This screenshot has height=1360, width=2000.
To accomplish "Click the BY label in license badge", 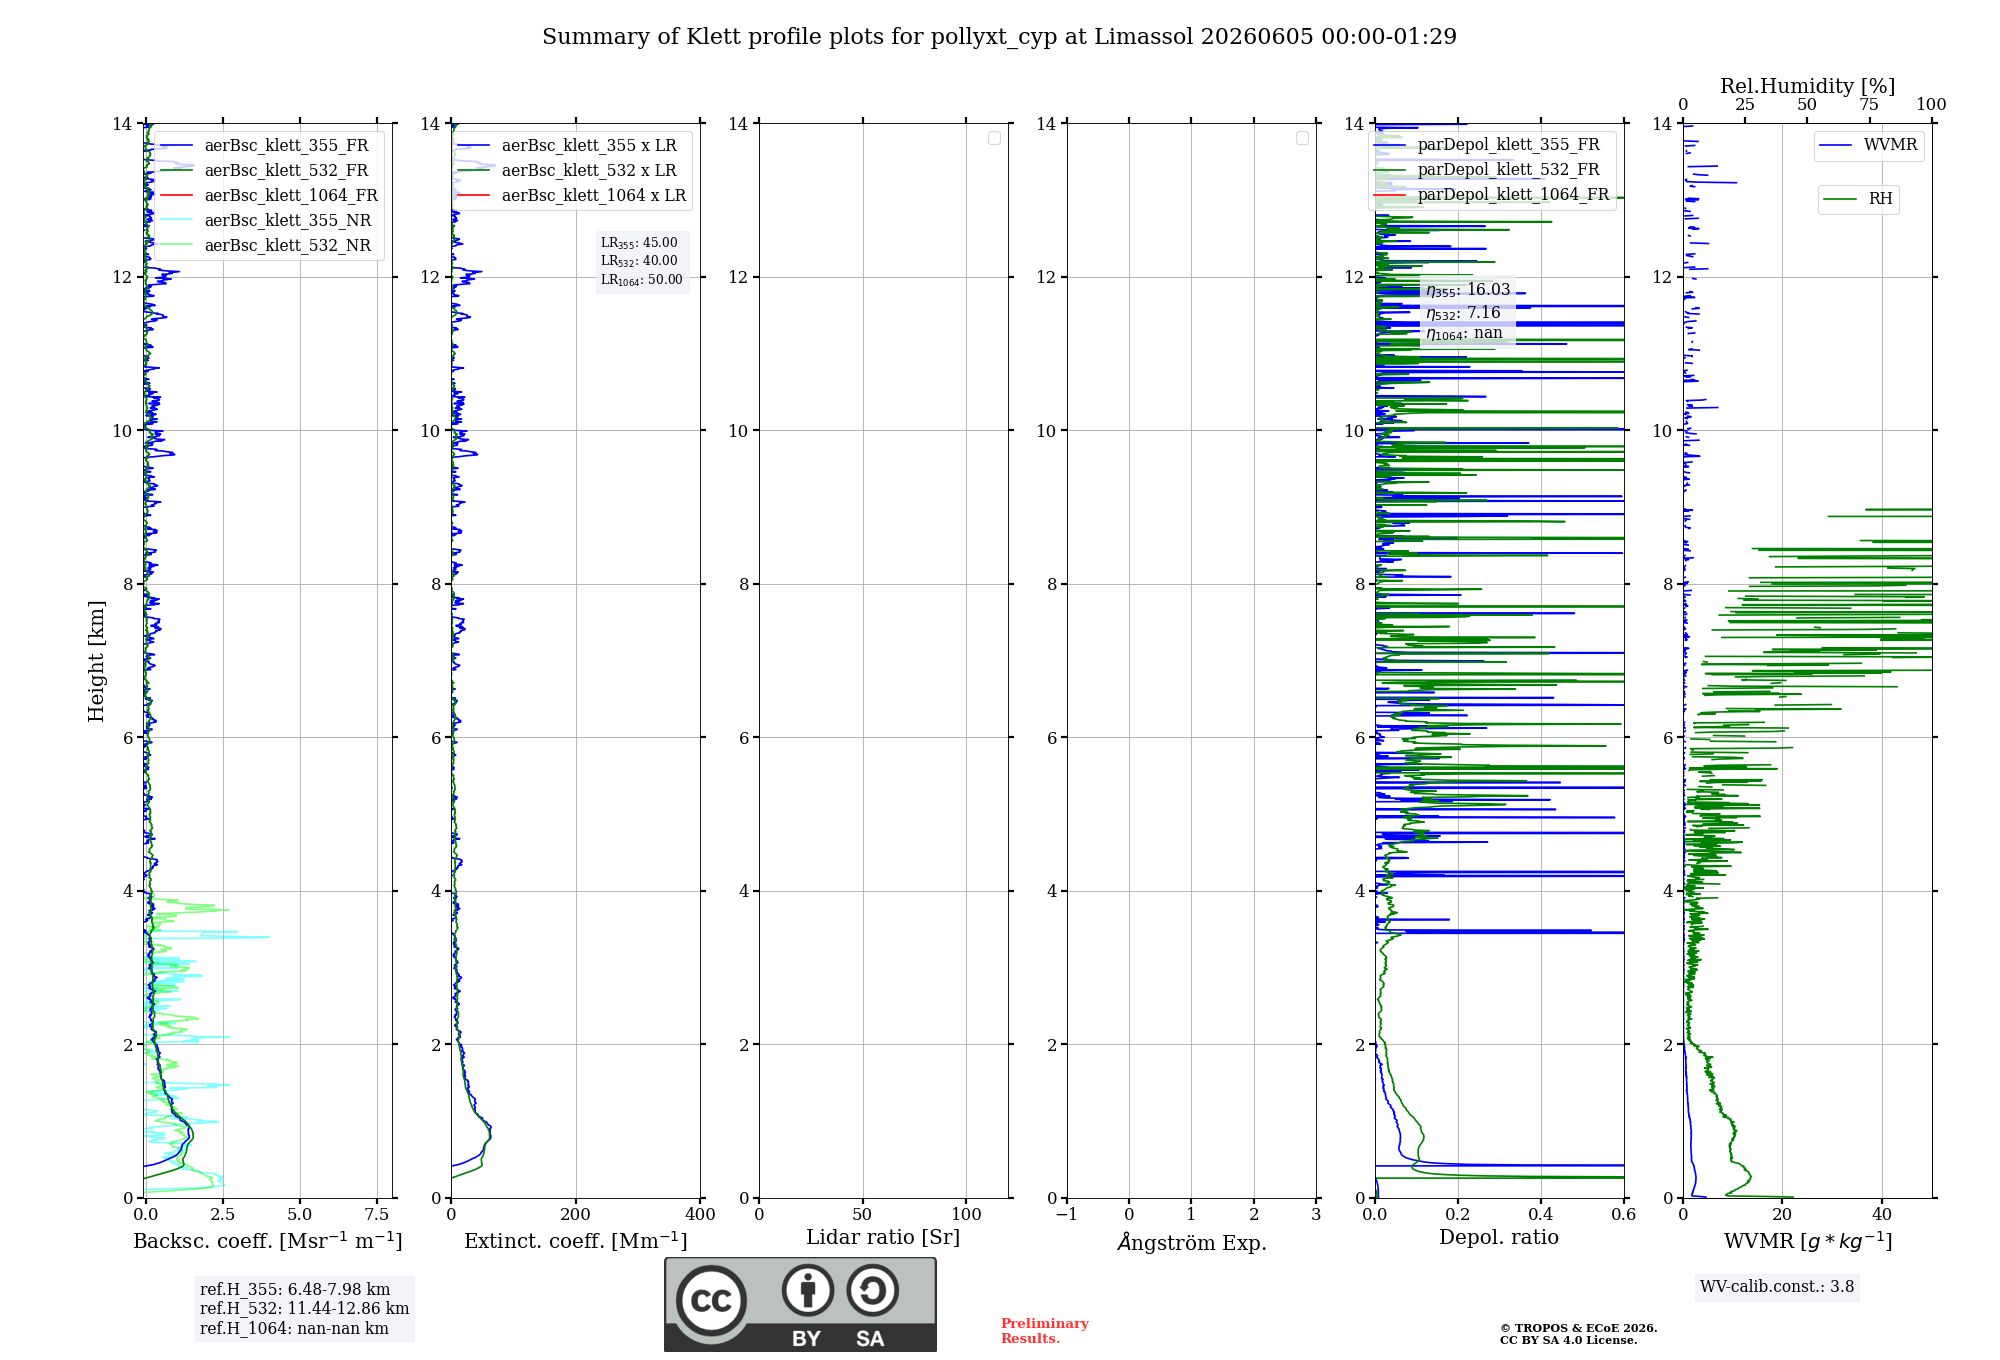I will [x=806, y=1339].
